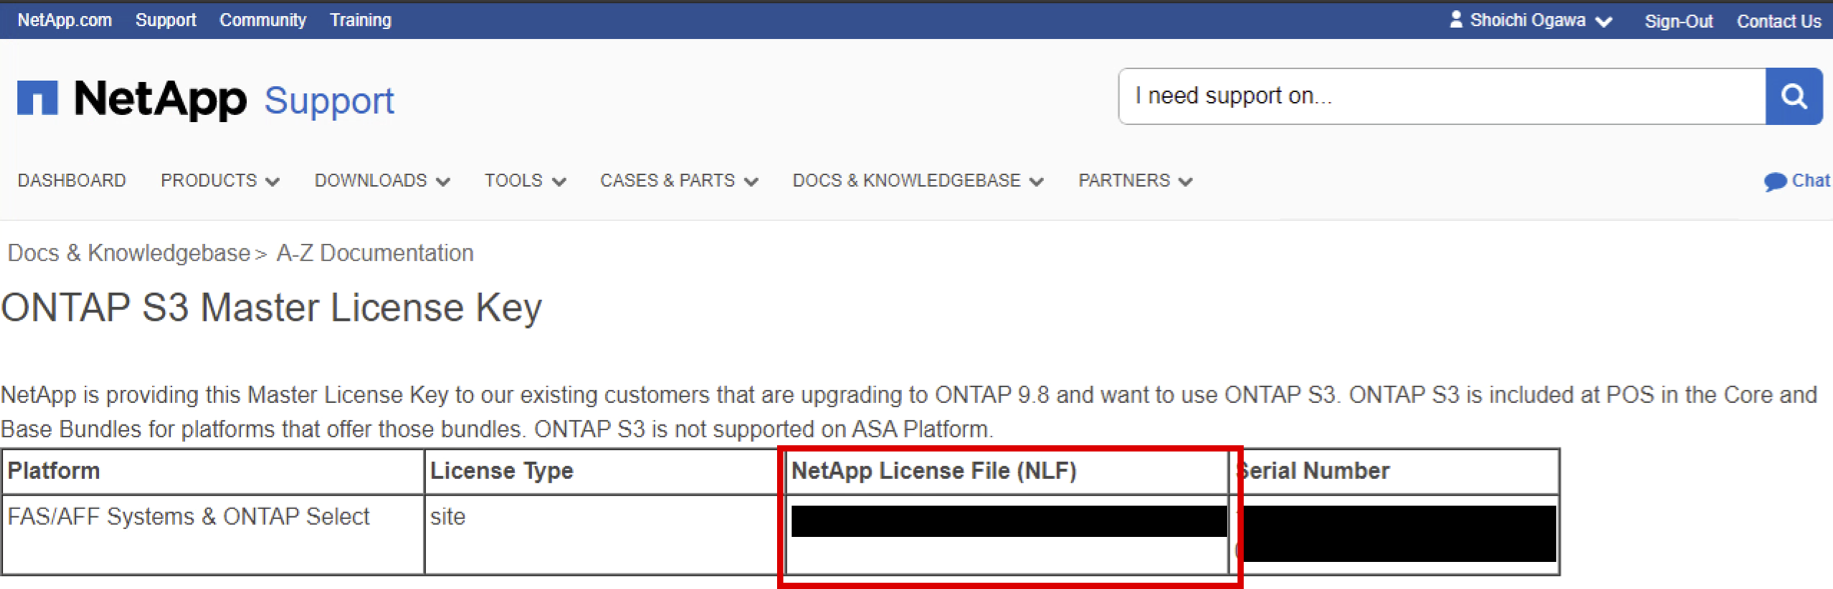Click the 'site' license type cell
This screenshot has width=1833, height=589.
(x=604, y=534)
